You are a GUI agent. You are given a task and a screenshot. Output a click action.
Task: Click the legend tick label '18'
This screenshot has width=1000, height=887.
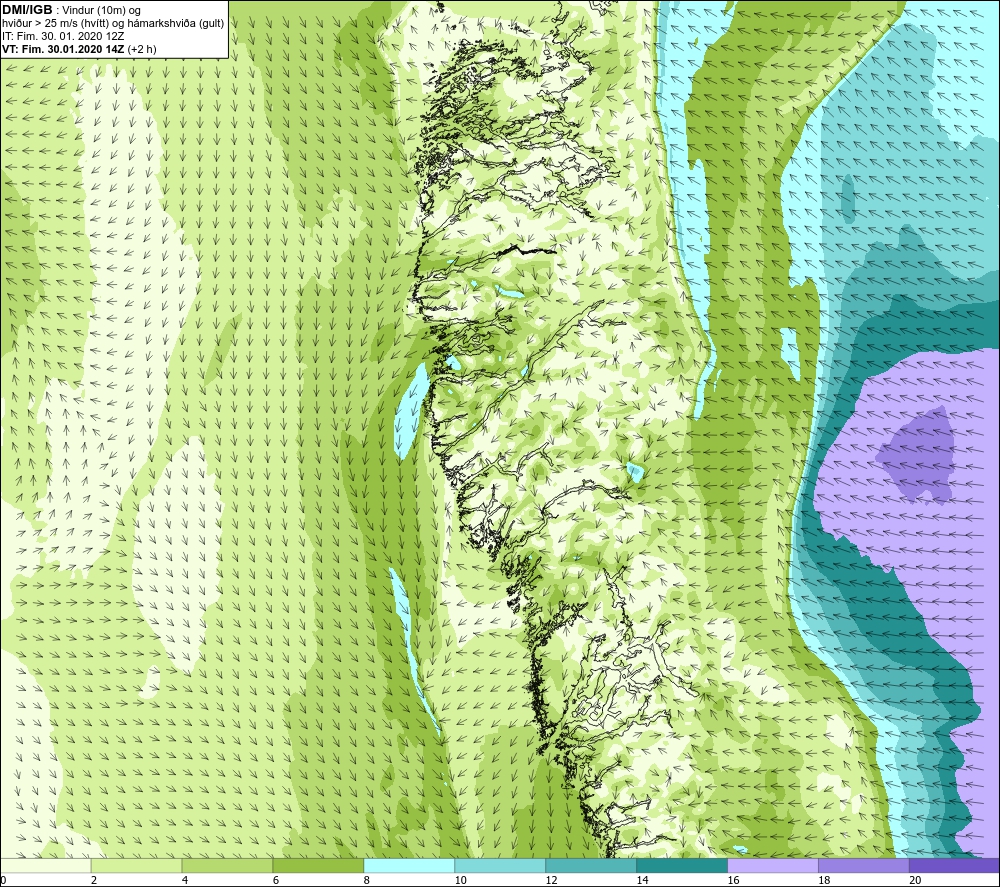pos(824,880)
